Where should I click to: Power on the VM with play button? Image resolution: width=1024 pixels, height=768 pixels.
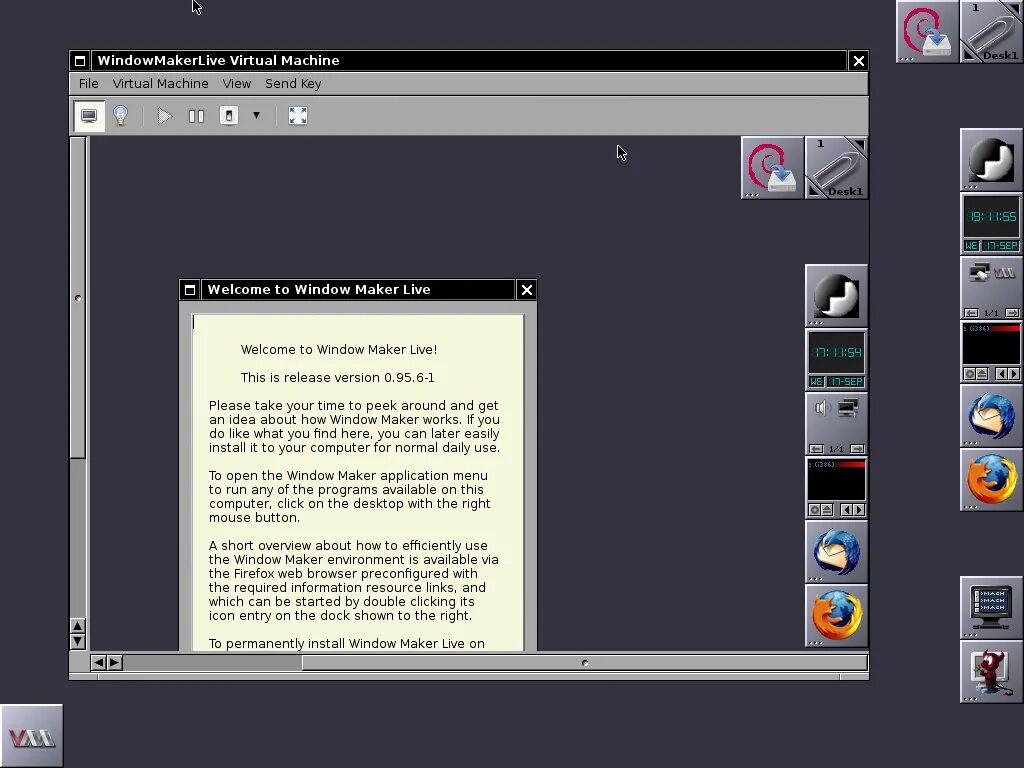(x=165, y=116)
